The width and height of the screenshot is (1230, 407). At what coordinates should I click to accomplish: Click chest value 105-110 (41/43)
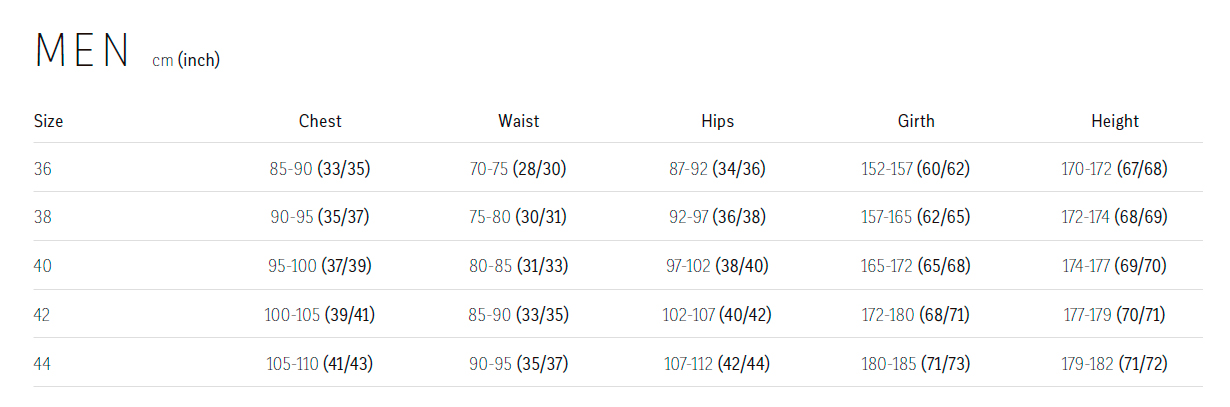coord(320,364)
